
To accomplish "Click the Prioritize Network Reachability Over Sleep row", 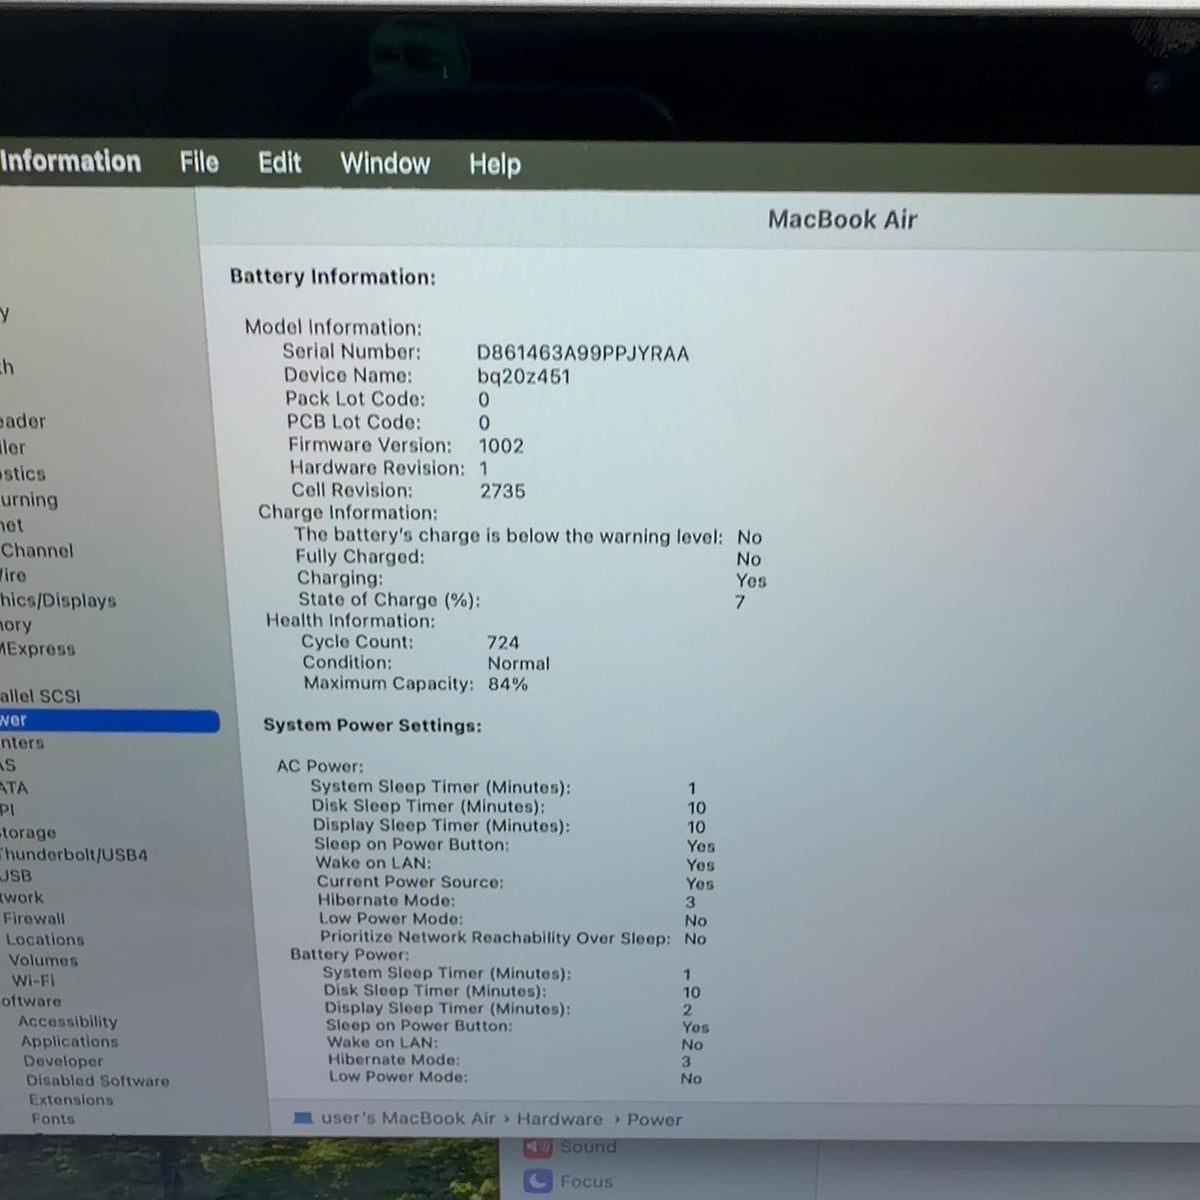I will click(x=513, y=938).
